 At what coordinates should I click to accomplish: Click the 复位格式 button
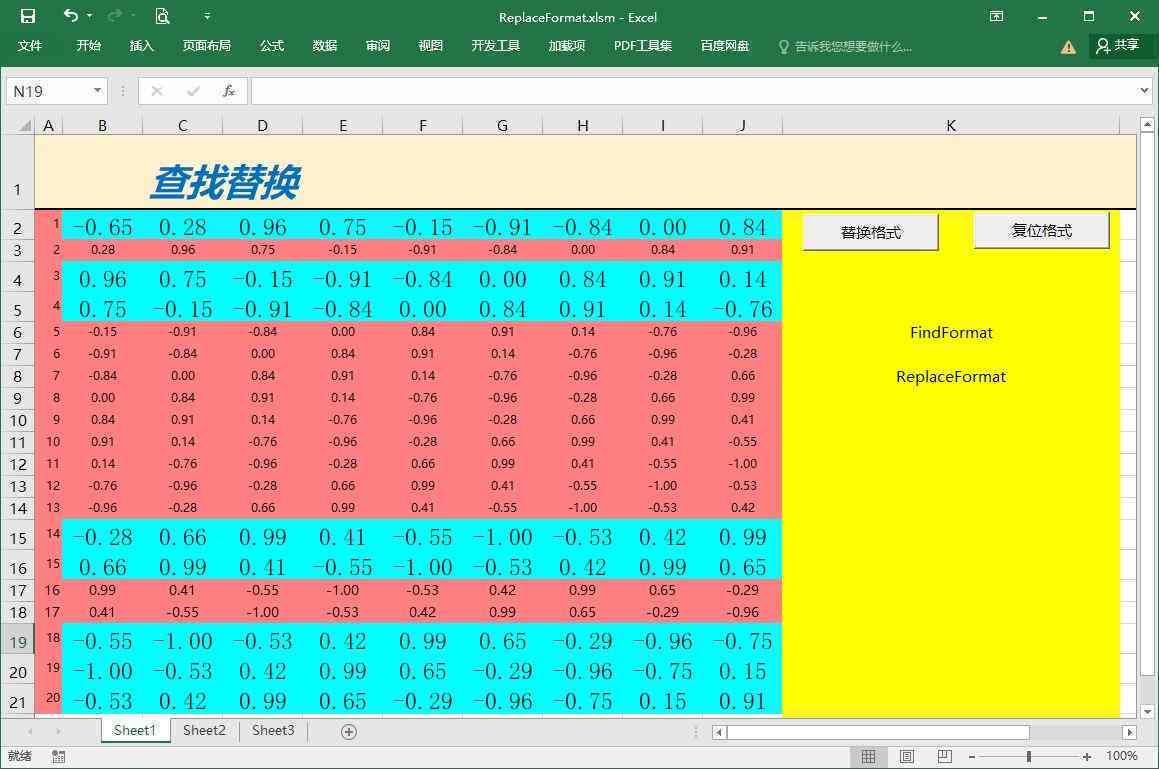[1041, 231]
